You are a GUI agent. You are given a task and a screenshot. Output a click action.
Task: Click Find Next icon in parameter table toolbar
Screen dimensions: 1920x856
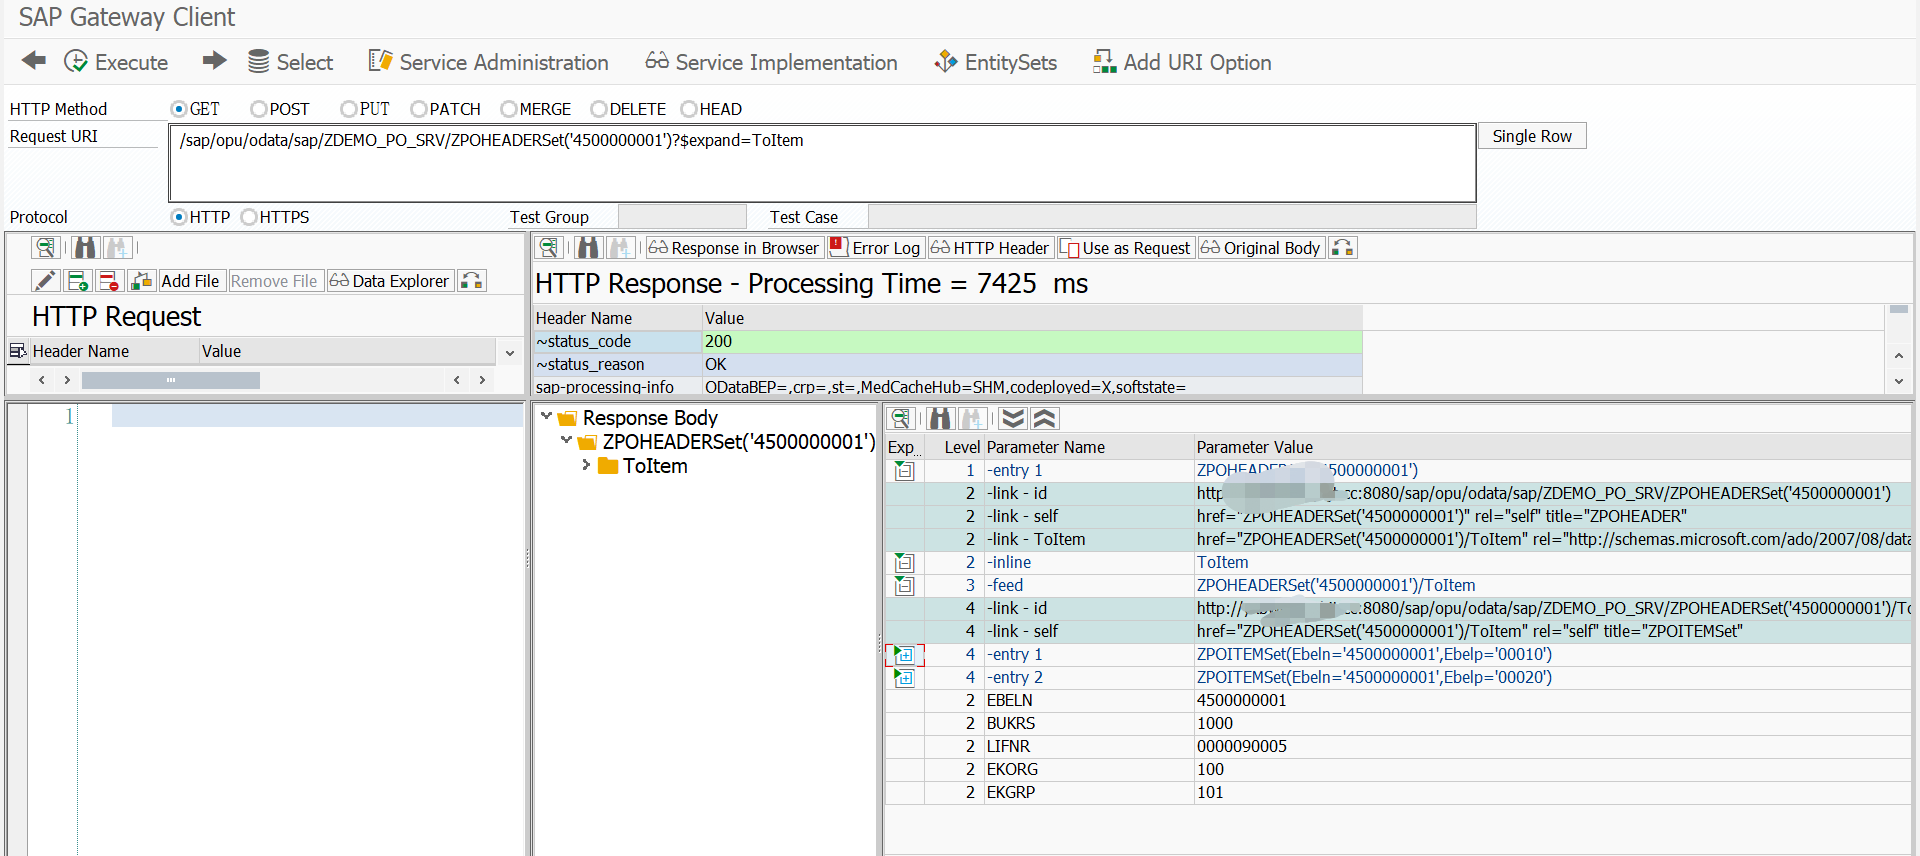pos(973,418)
